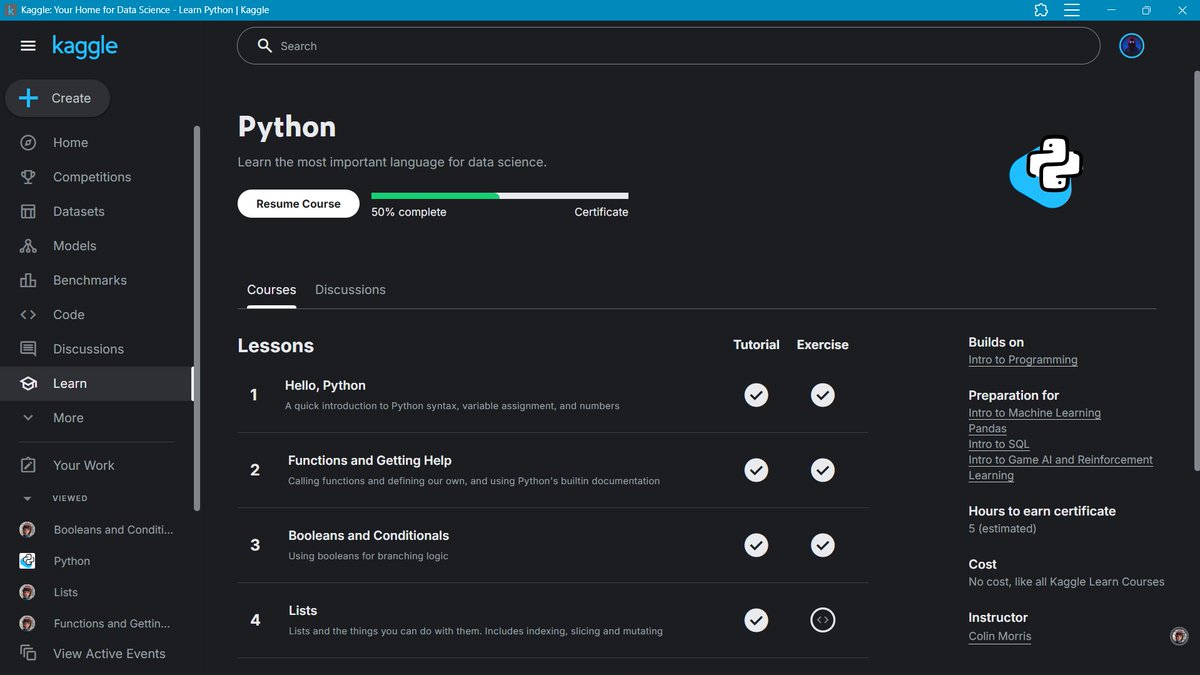The image size is (1200, 675).
Task: Click avatar beside Lists viewed item
Action: [x=27, y=592]
